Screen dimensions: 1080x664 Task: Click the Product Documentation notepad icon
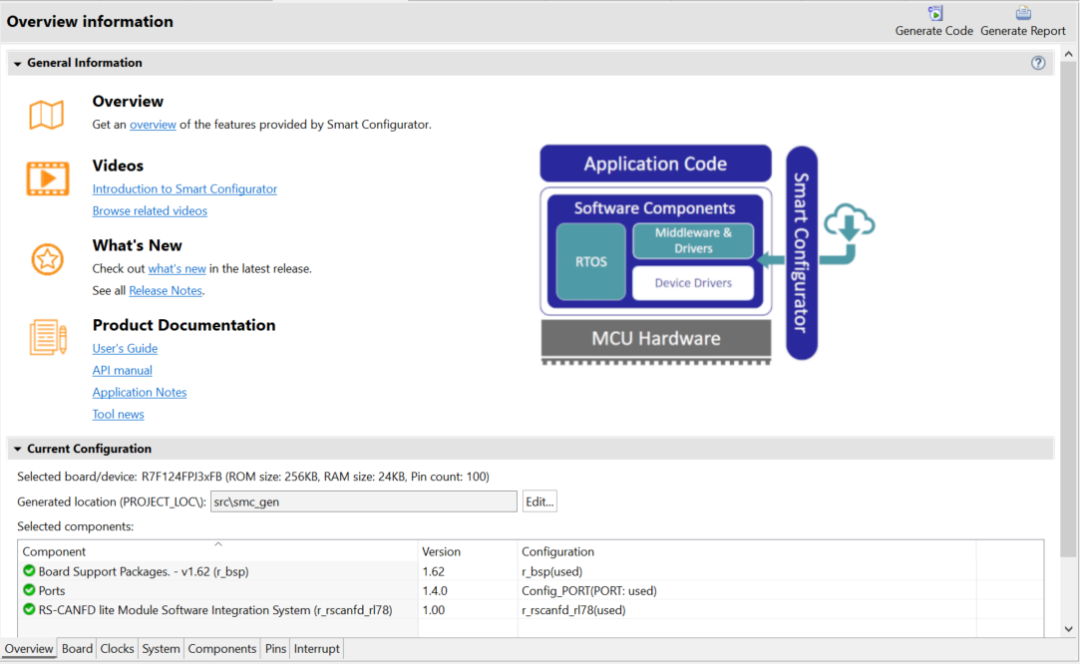(48, 338)
